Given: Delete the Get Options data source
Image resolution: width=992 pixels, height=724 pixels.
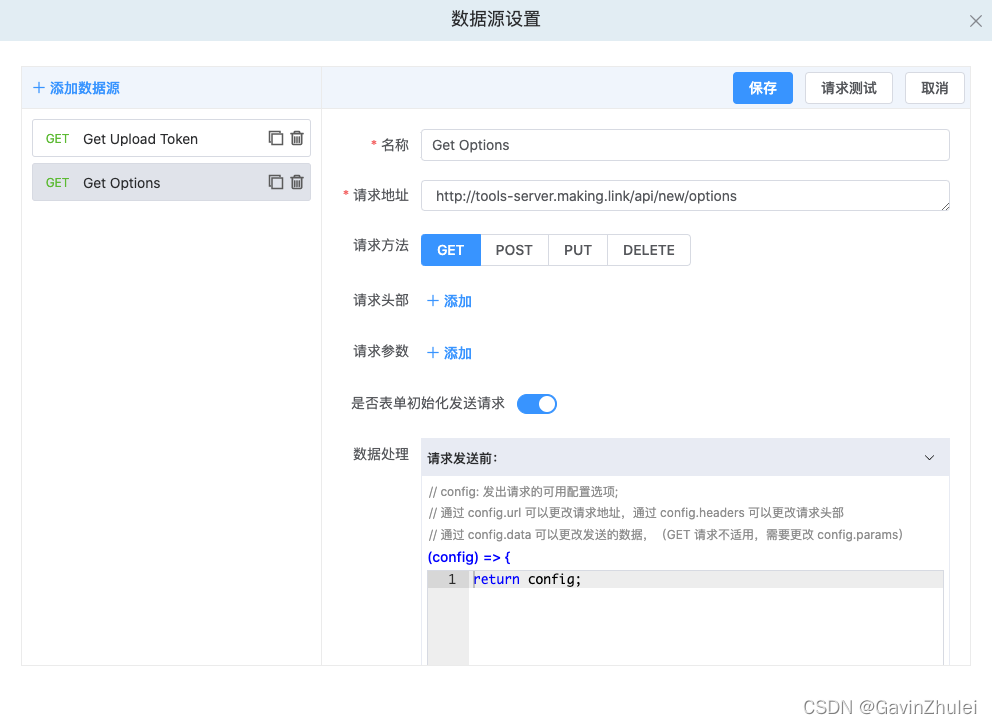Looking at the screenshot, I should [x=297, y=182].
